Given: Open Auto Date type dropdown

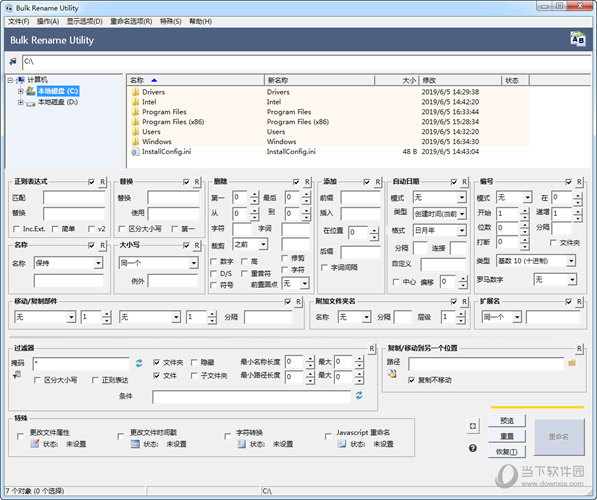Looking at the screenshot, I should (x=440, y=214).
